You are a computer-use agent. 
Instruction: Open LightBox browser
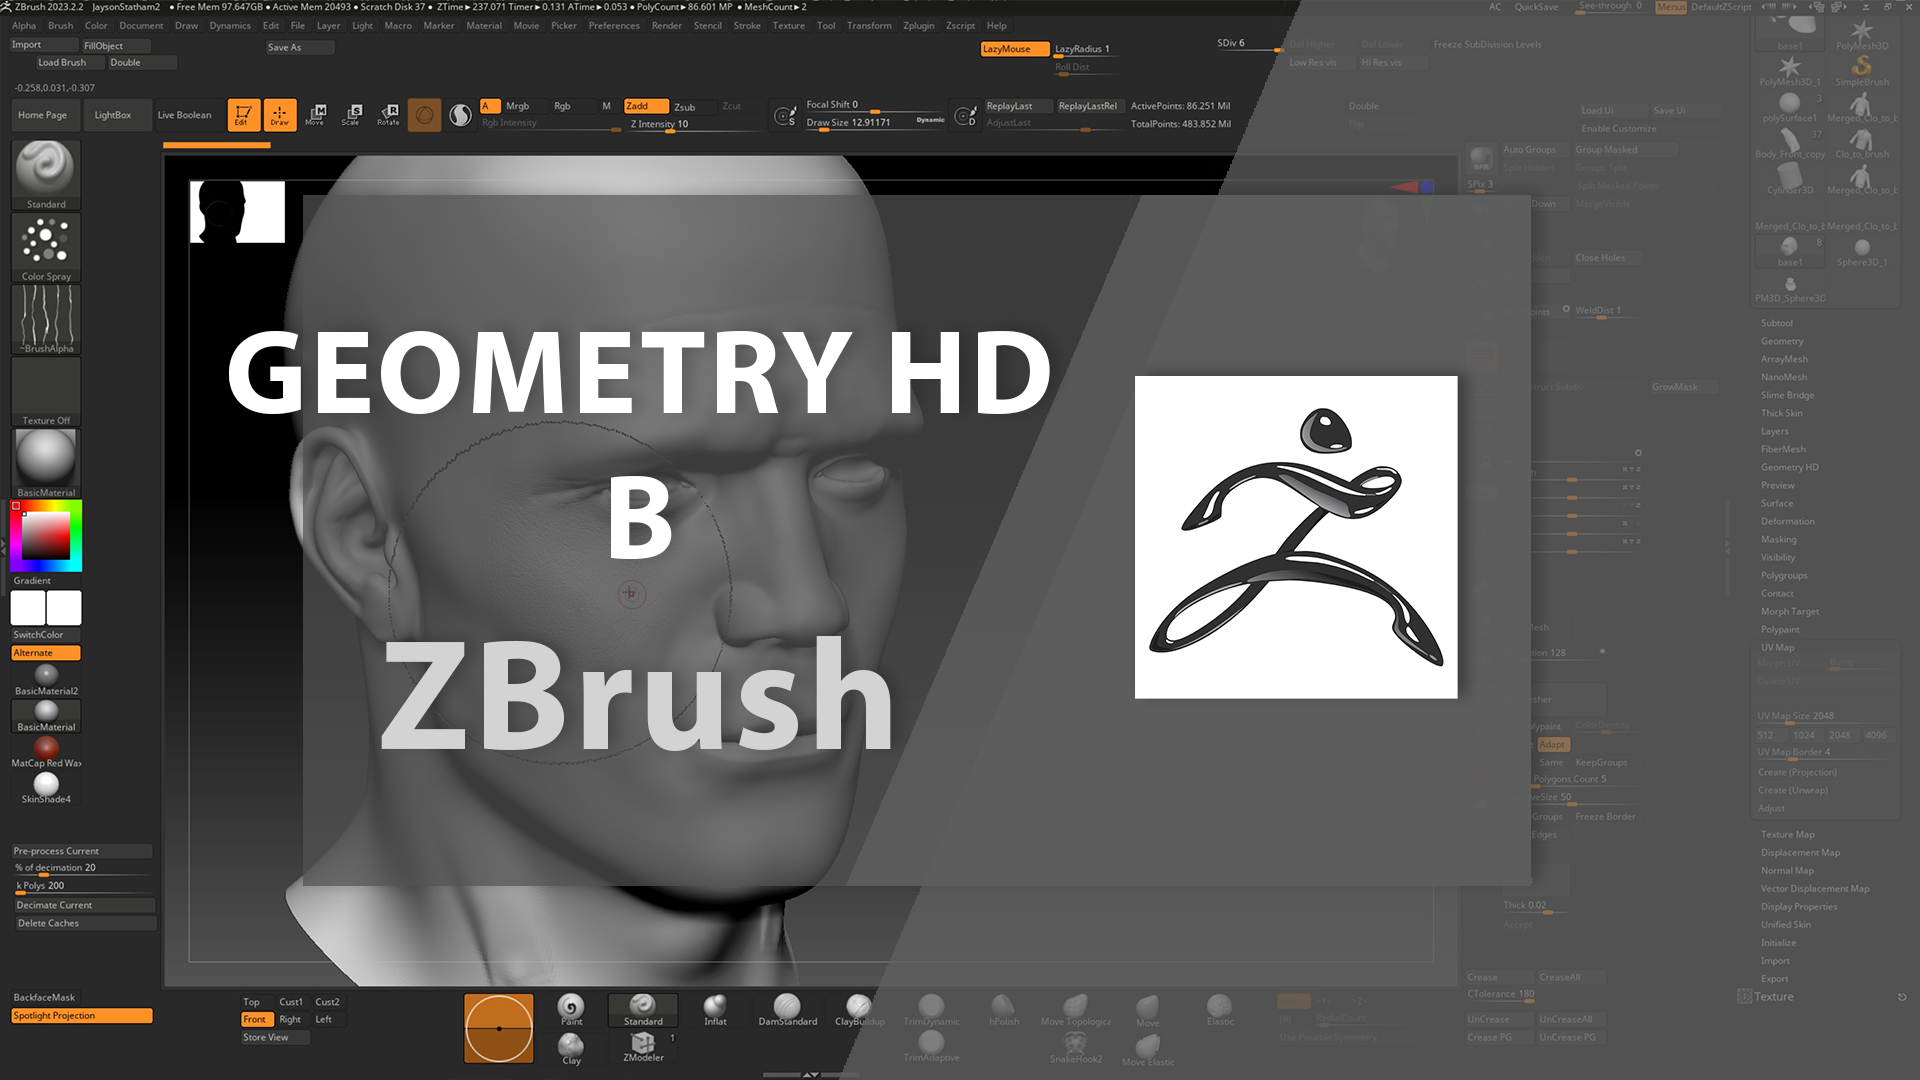[113, 115]
